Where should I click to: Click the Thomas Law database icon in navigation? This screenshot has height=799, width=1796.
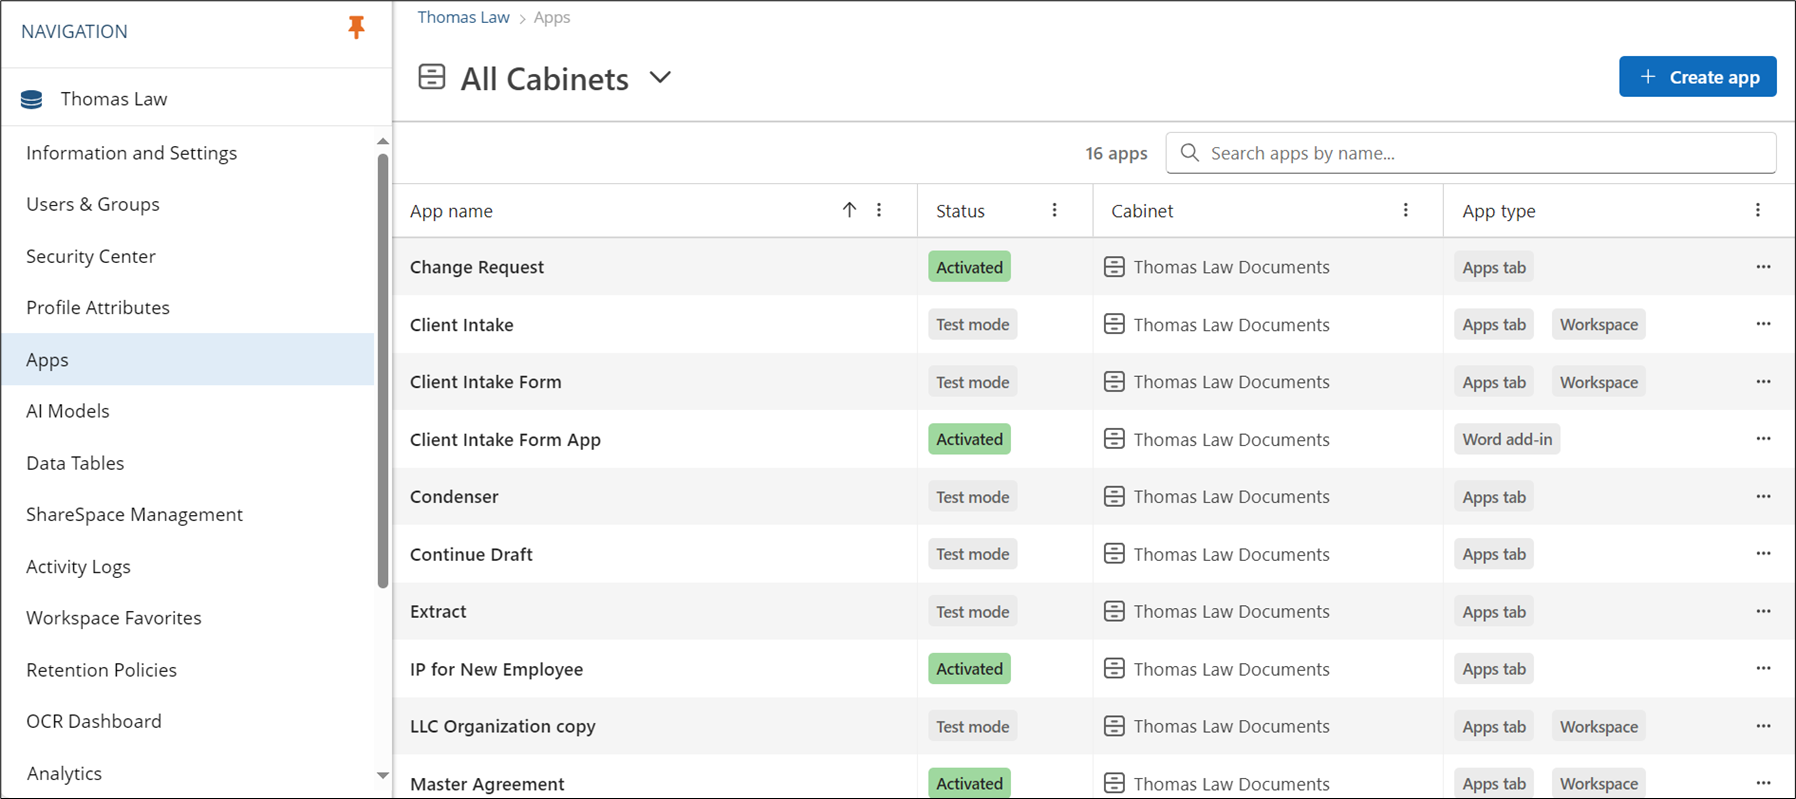click(32, 99)
